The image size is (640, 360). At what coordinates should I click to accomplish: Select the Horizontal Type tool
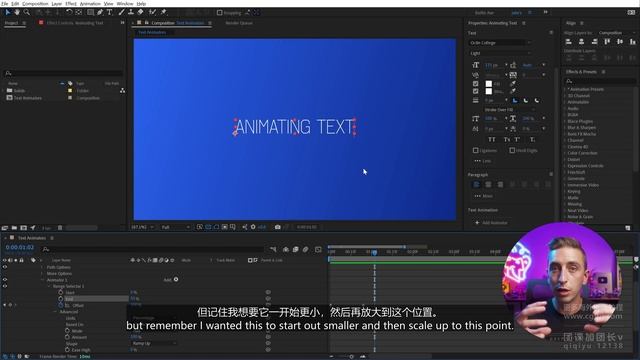pos(109,13)
